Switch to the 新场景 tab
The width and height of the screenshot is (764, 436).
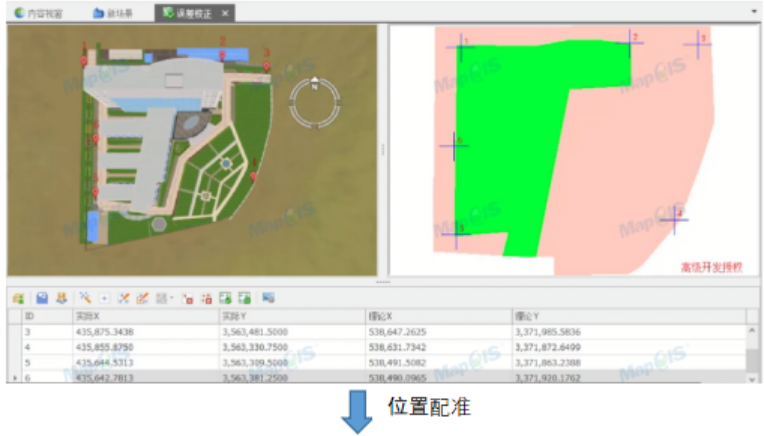click(x=113, y=13)
